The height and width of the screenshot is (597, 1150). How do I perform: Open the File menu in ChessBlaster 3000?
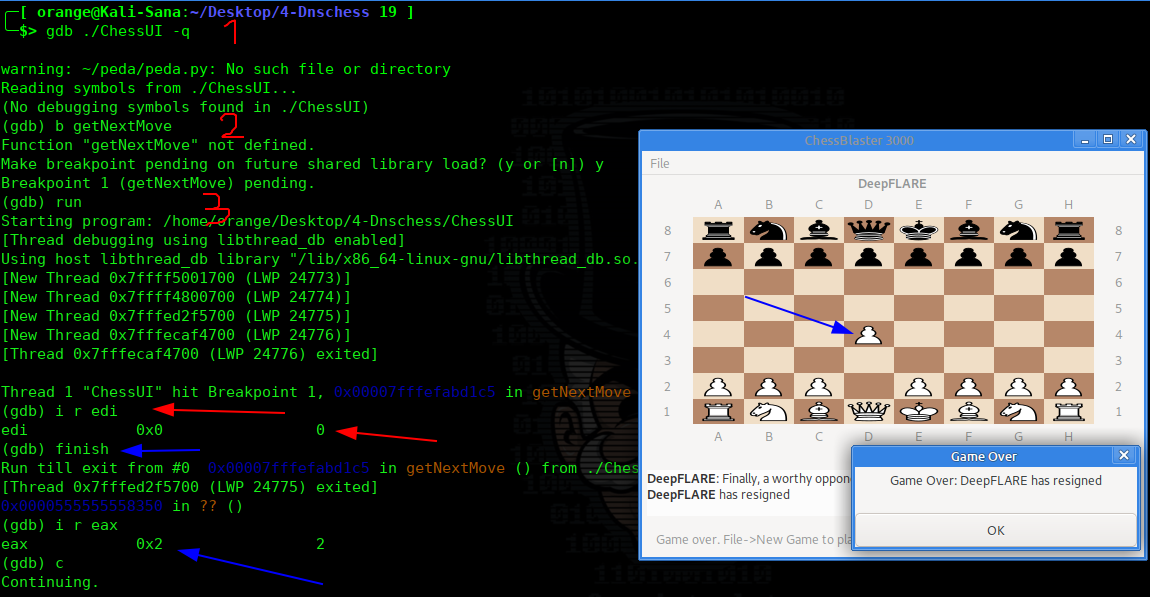click(659, 164)
